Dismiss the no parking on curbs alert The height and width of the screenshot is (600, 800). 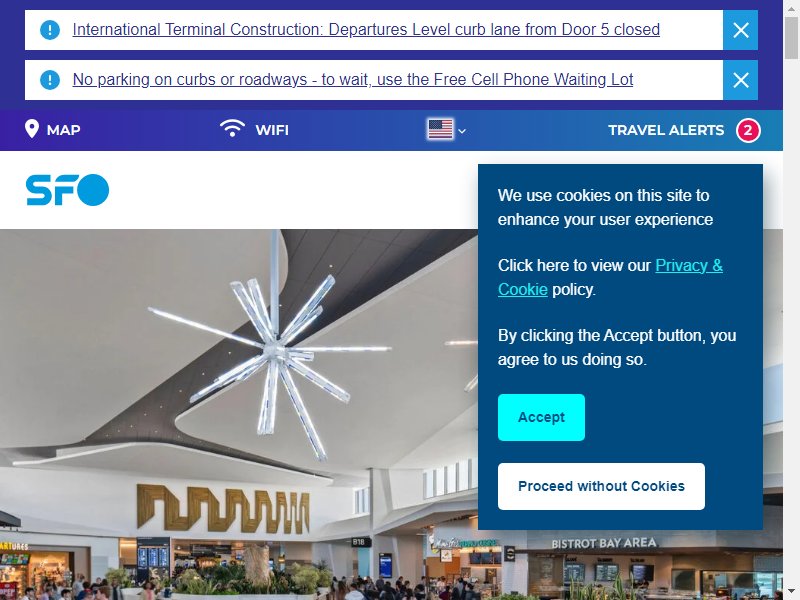tap(740, 80)
